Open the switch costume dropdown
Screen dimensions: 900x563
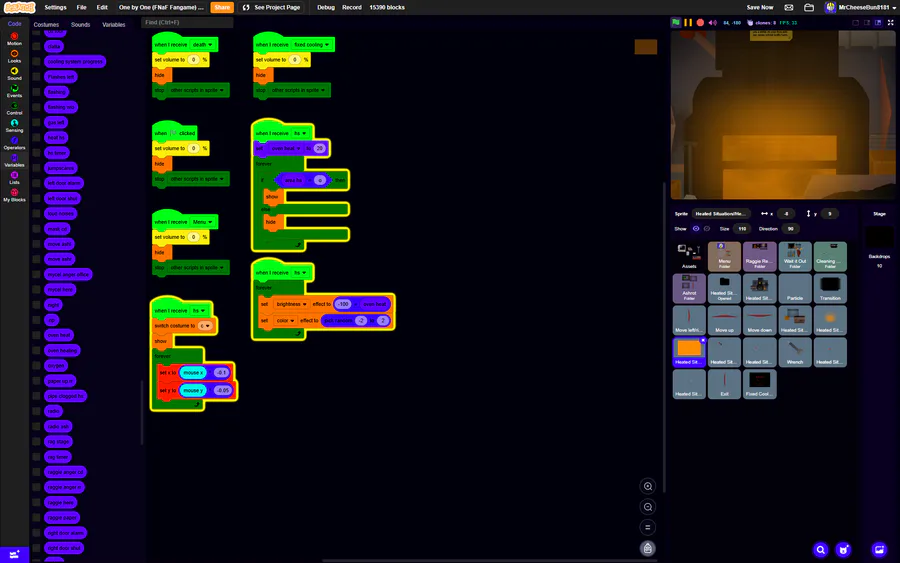coord(205,326)
